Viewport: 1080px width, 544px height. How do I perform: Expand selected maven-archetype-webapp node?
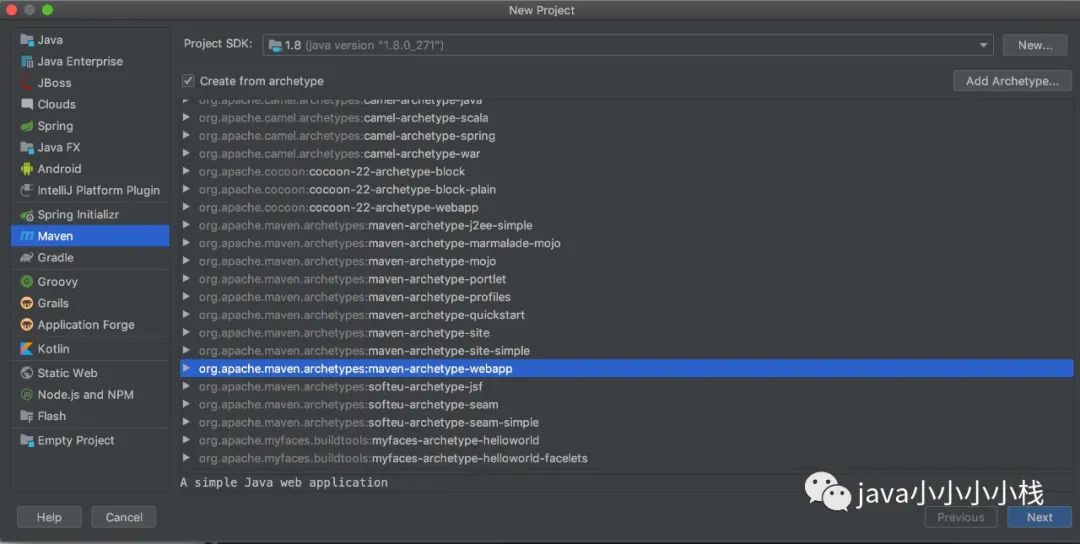click(186, 368)
